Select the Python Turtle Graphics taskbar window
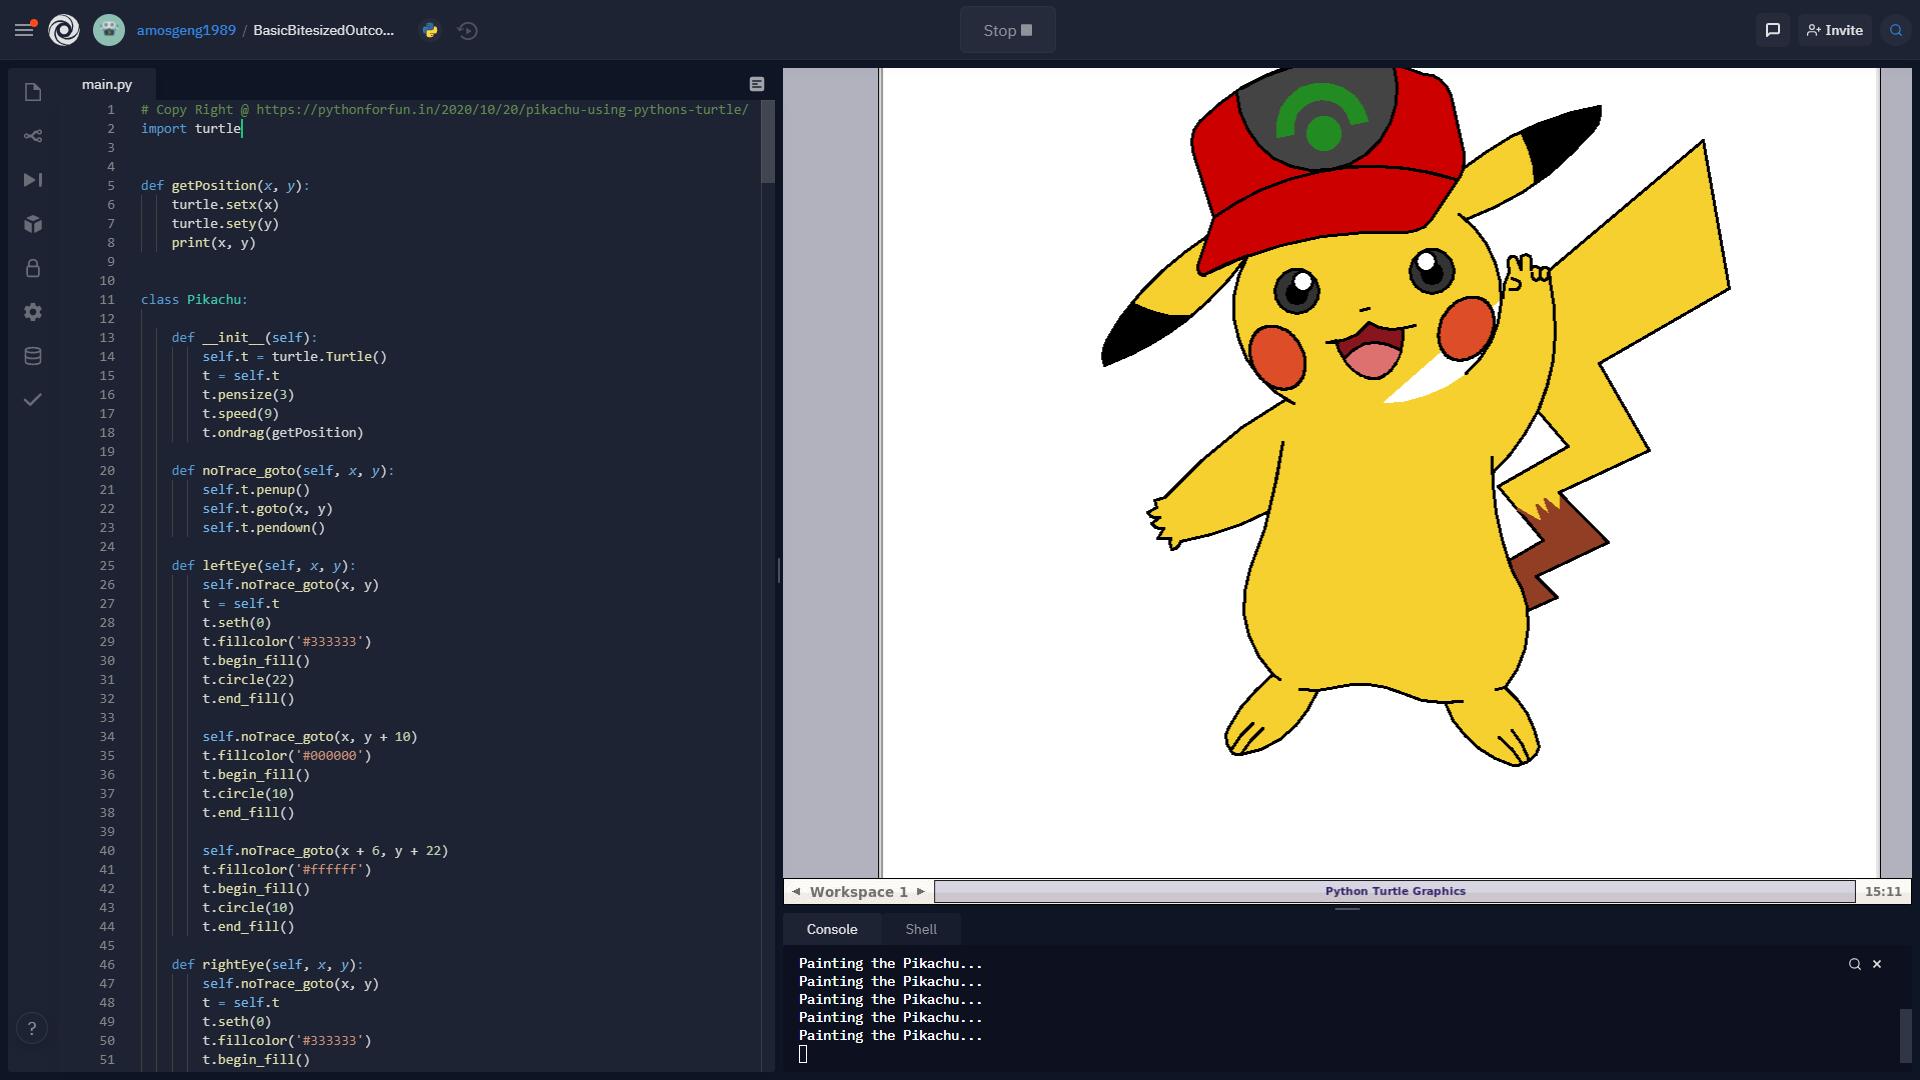Screen dimensions: 1920x1080 point(1395,891)
